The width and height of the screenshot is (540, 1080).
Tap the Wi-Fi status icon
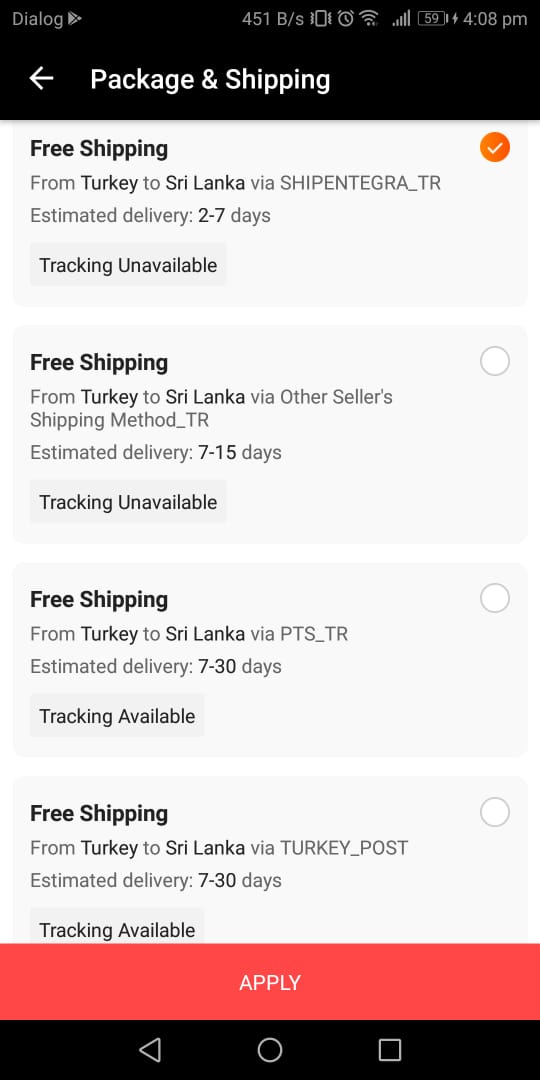tap(369, 19)
